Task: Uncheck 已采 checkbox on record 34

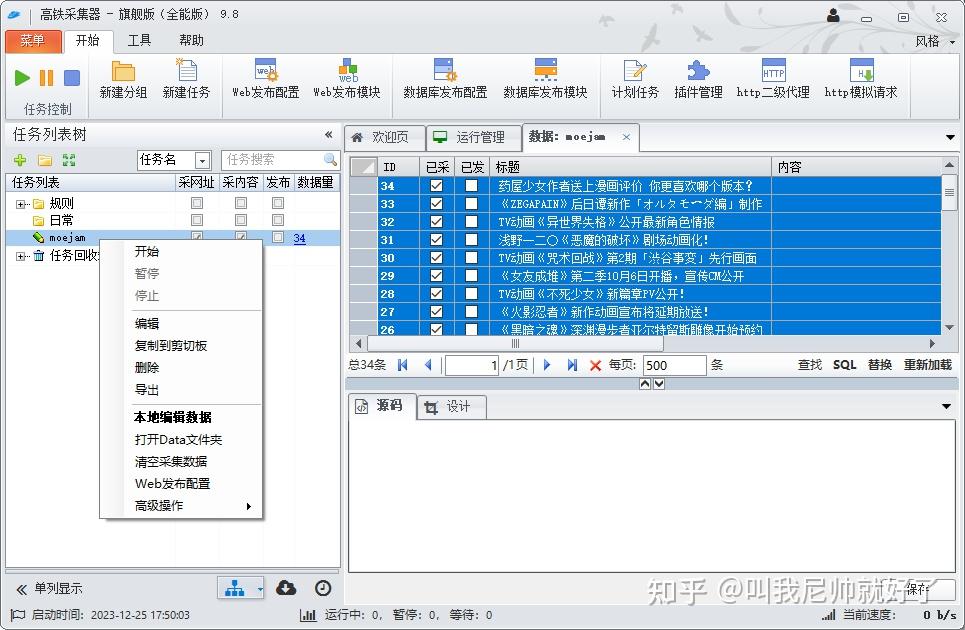Action: 436,185
